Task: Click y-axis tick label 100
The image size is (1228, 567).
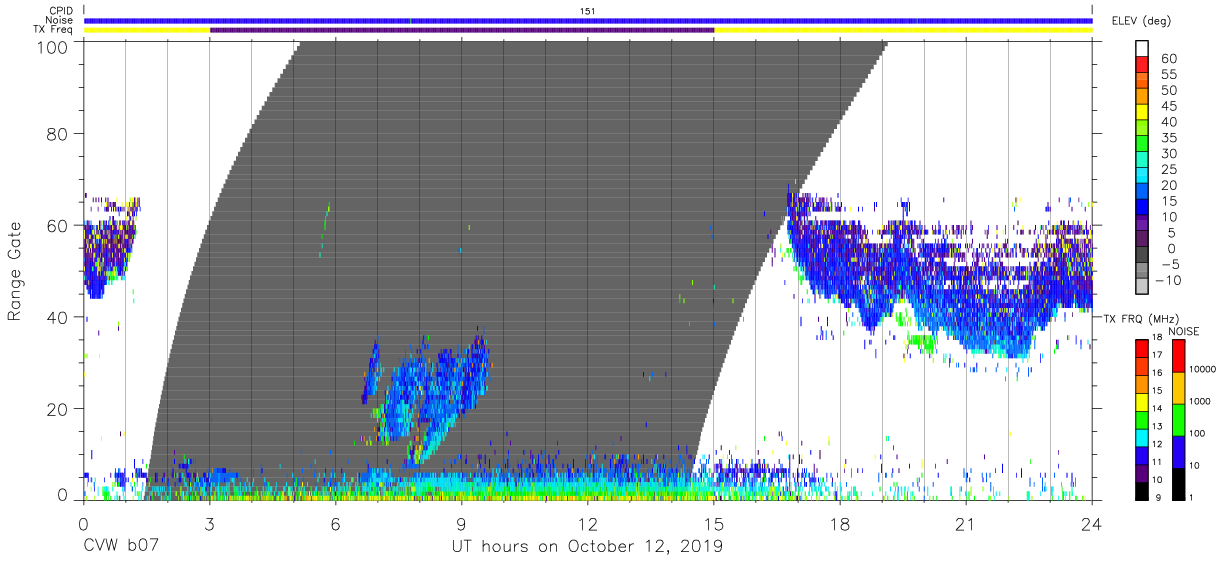Action: click(53, 47)
